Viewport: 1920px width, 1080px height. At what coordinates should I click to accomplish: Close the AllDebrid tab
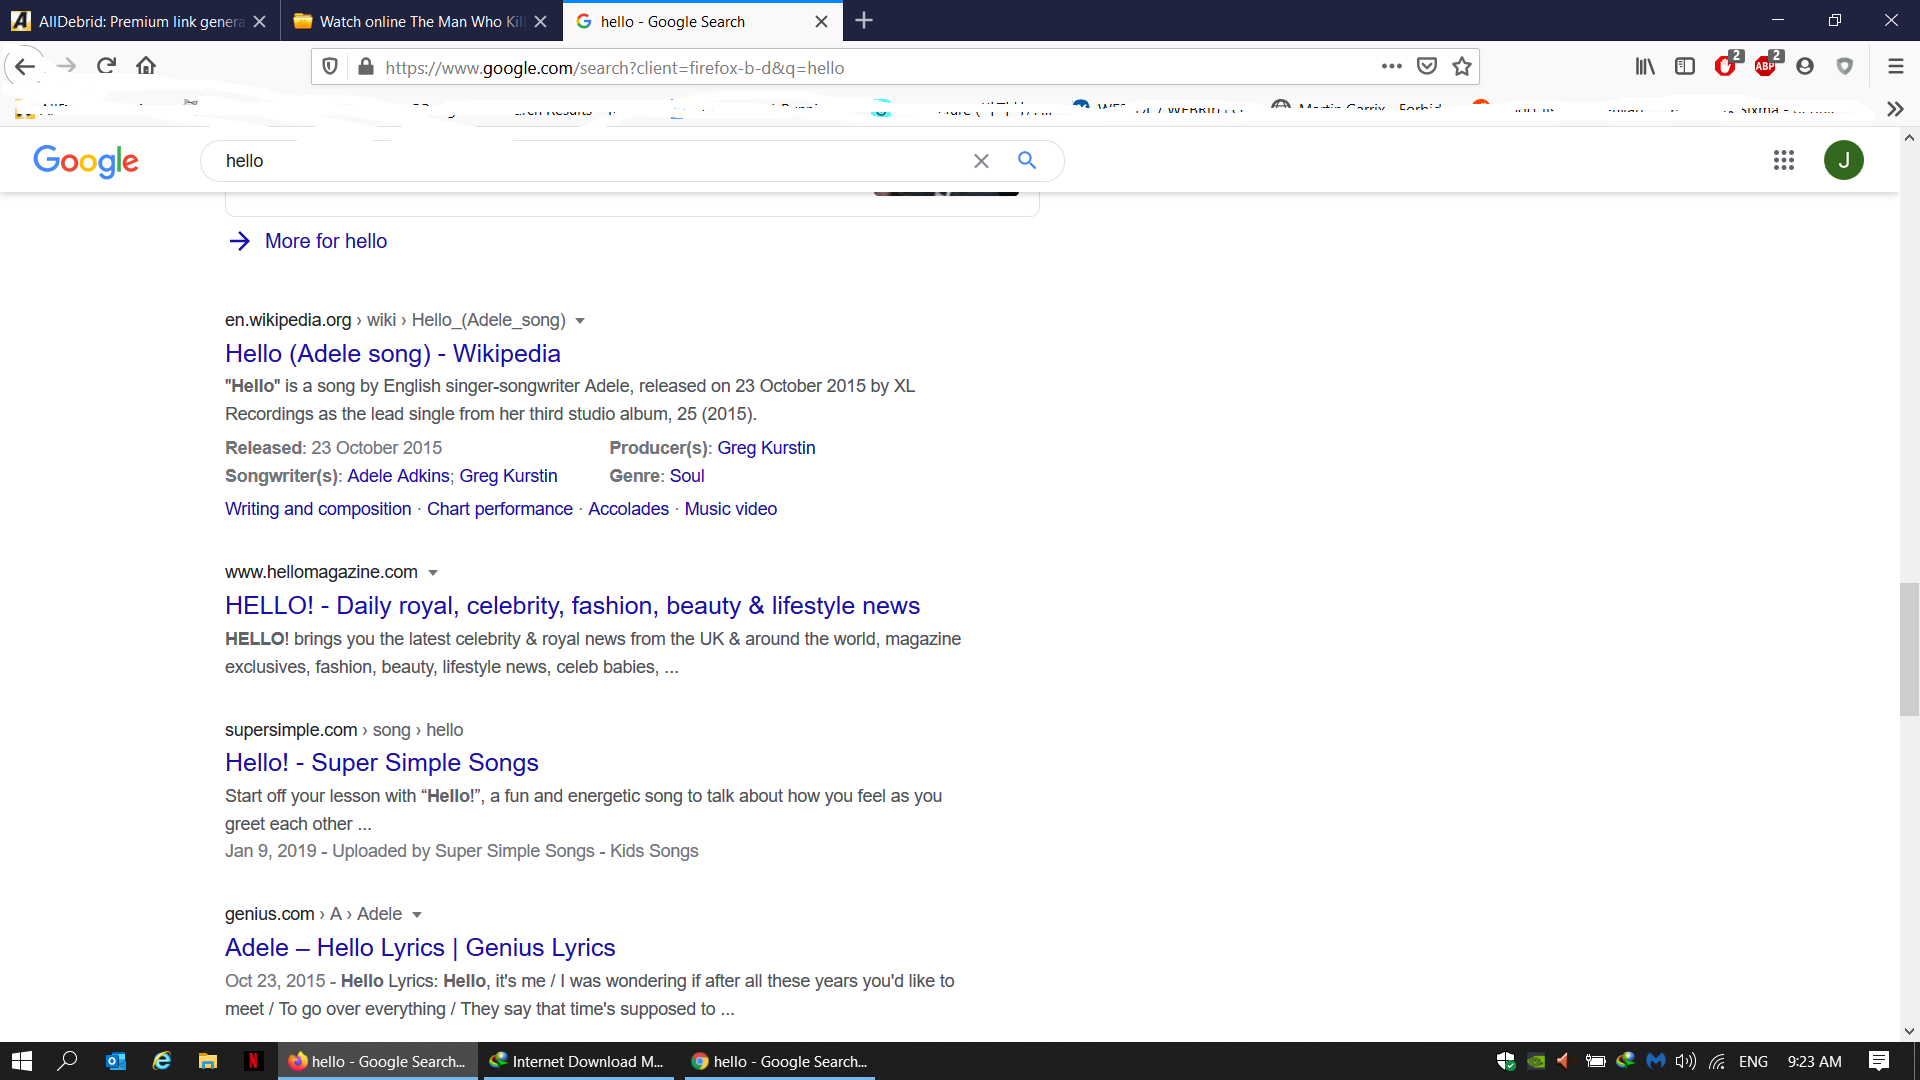[x=259, y=21]
